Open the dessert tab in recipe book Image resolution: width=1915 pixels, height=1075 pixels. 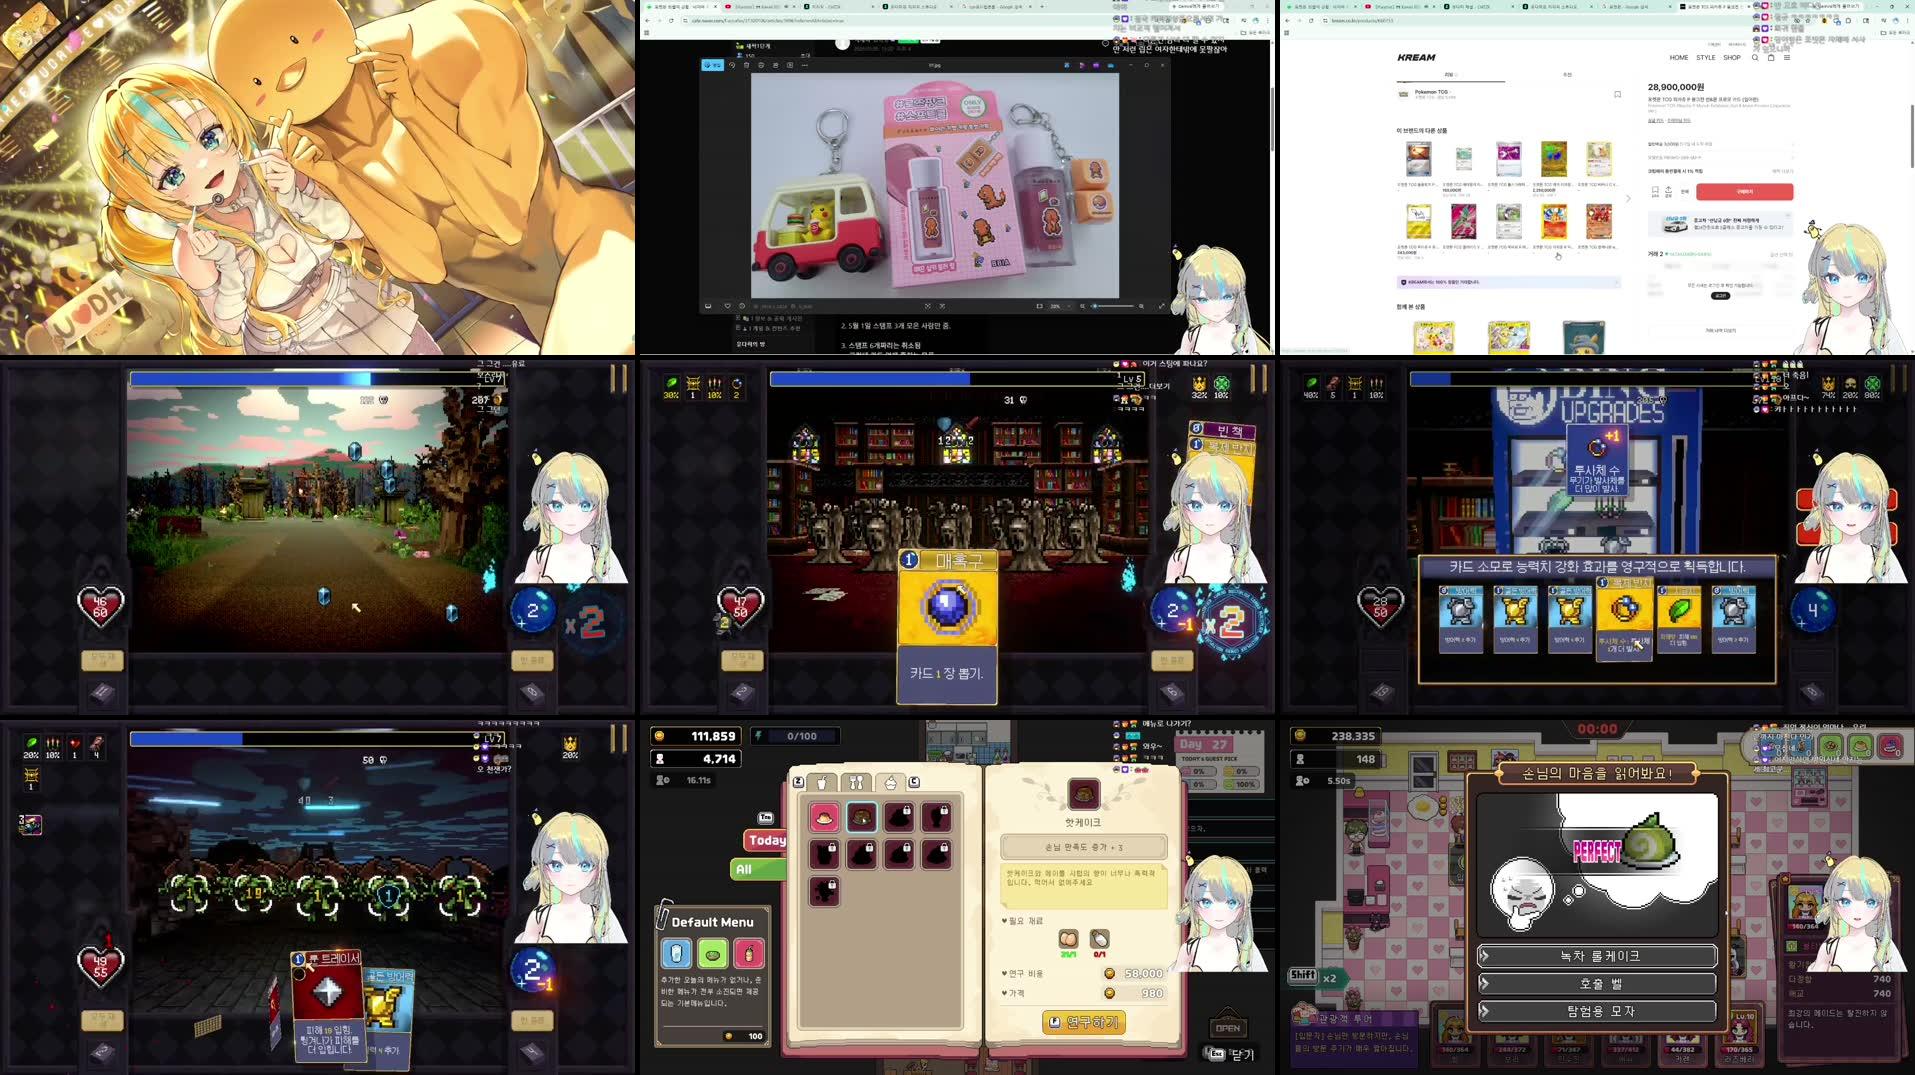[890, 782]
